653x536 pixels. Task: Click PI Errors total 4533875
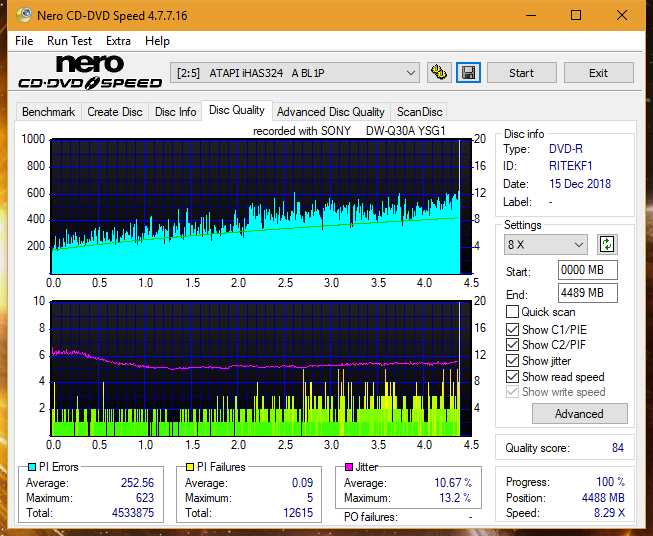point(133,513)
